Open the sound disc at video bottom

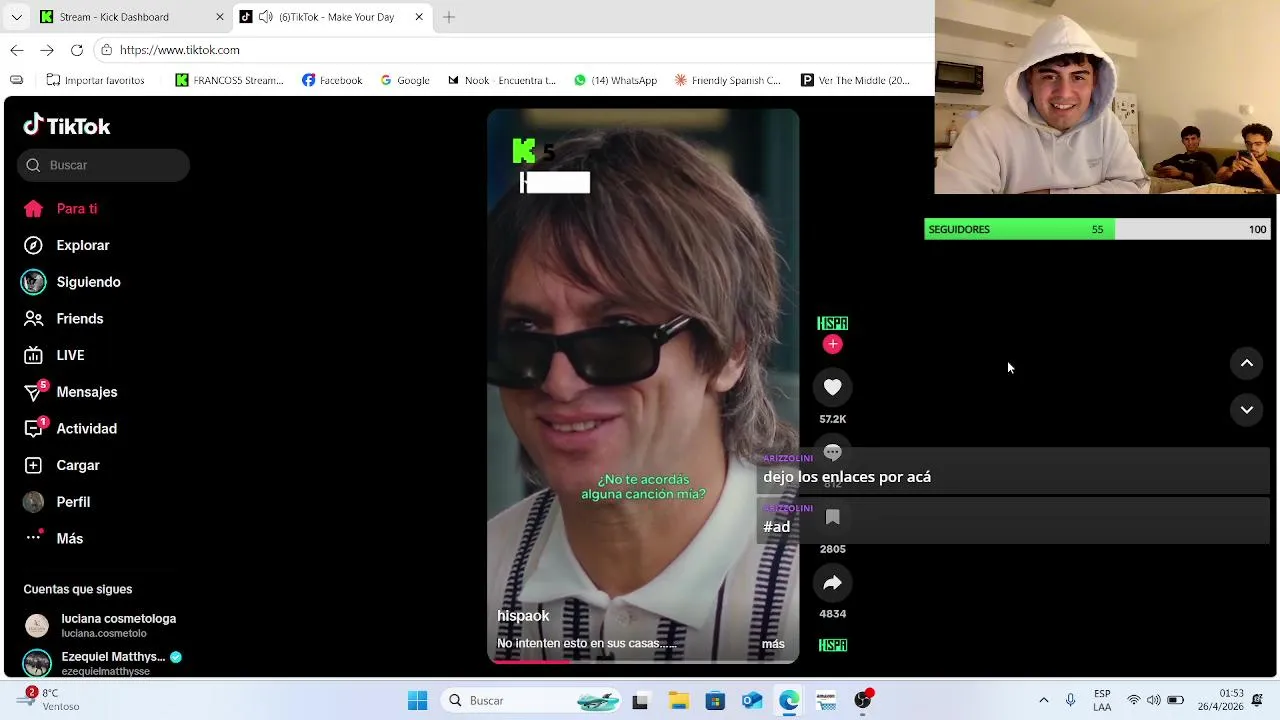[x=832, y=645]
